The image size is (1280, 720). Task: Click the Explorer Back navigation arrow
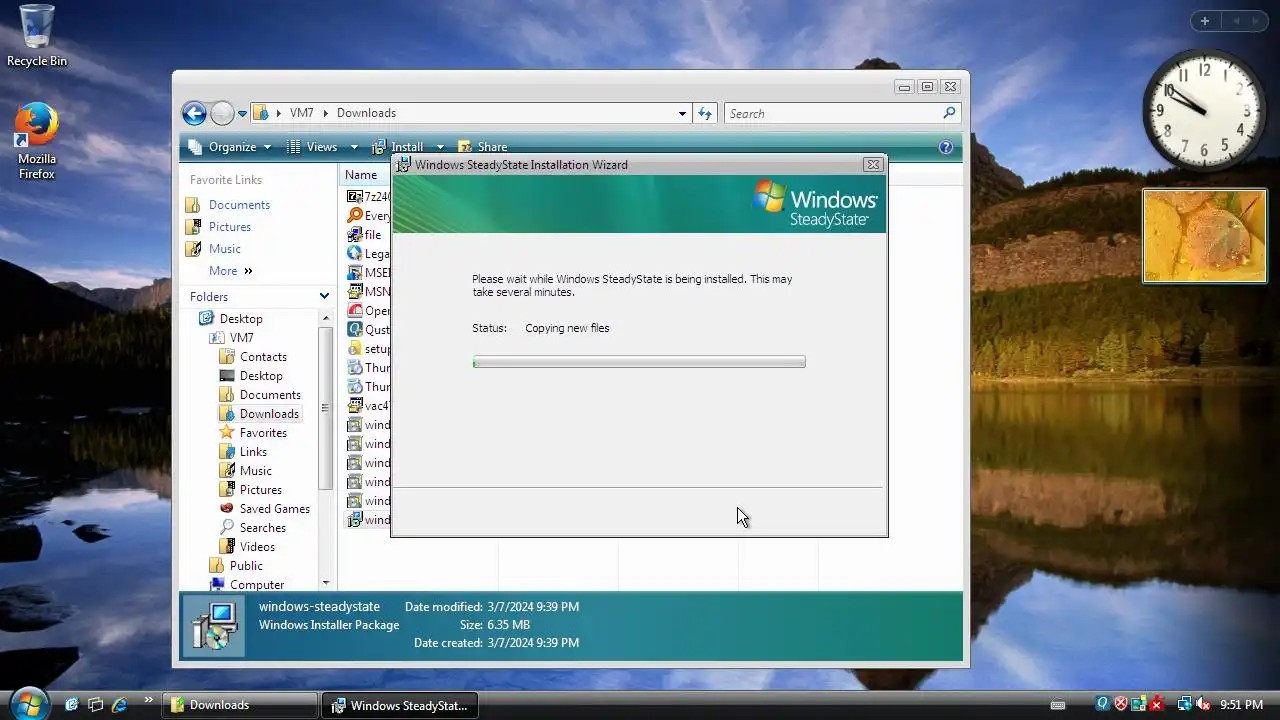(194, 113)
